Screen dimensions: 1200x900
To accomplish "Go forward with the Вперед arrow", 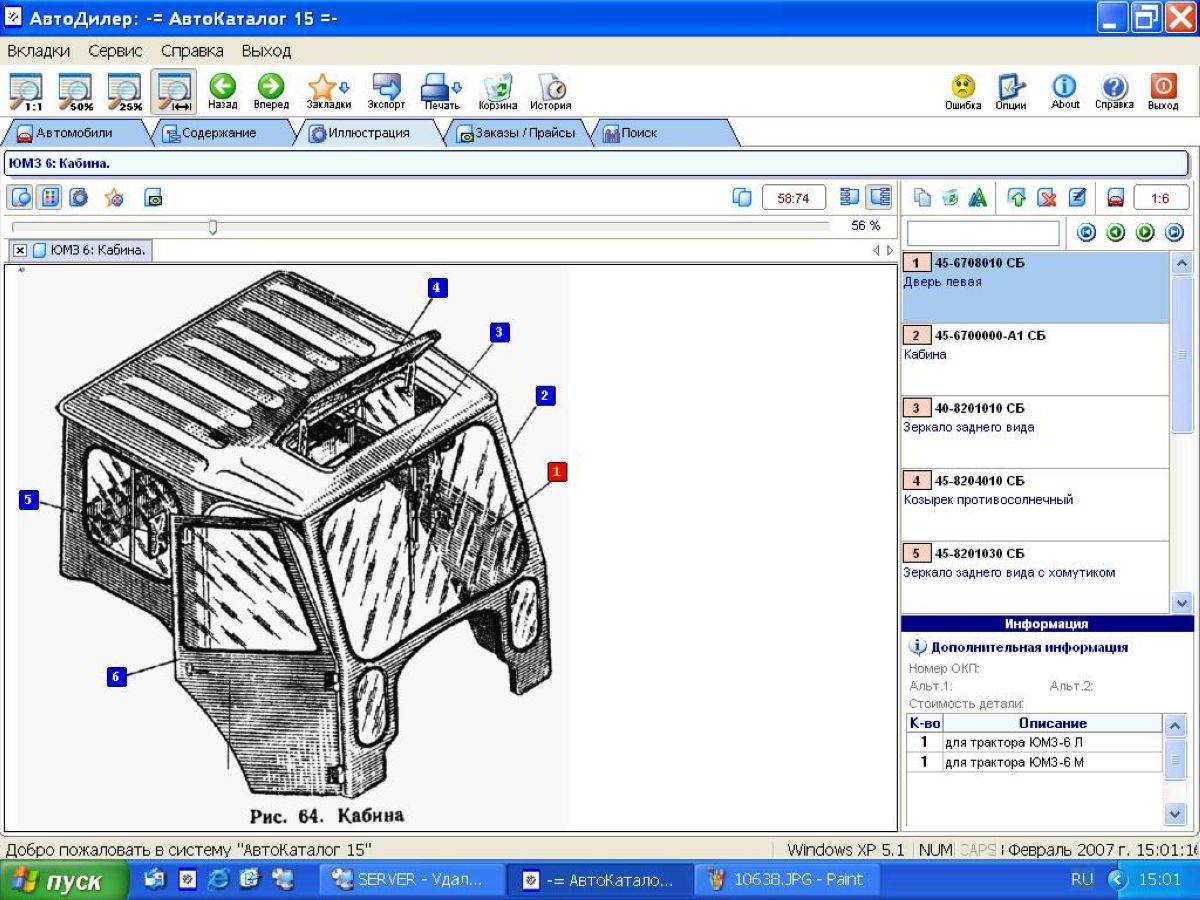I will 271,91.
